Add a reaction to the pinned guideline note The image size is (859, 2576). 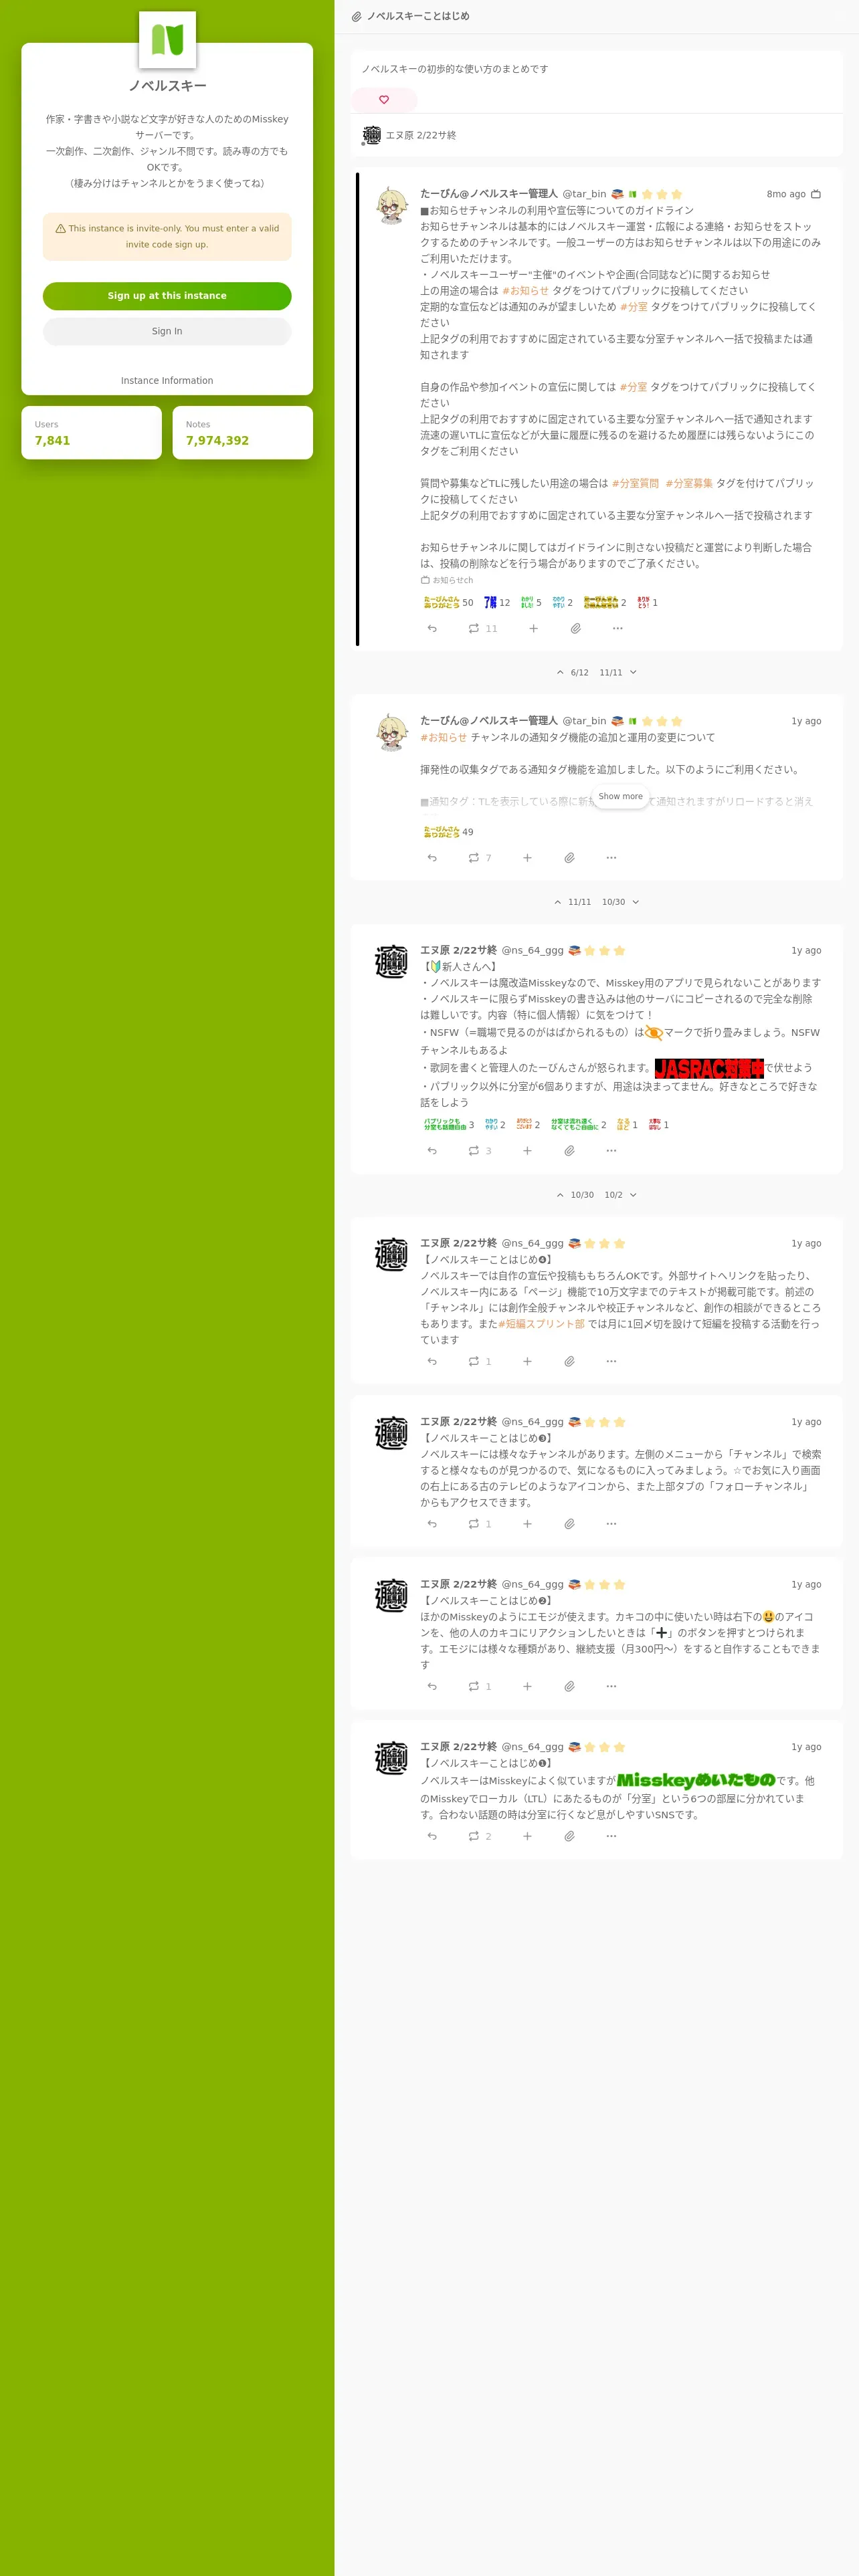(x=533, y=629)
